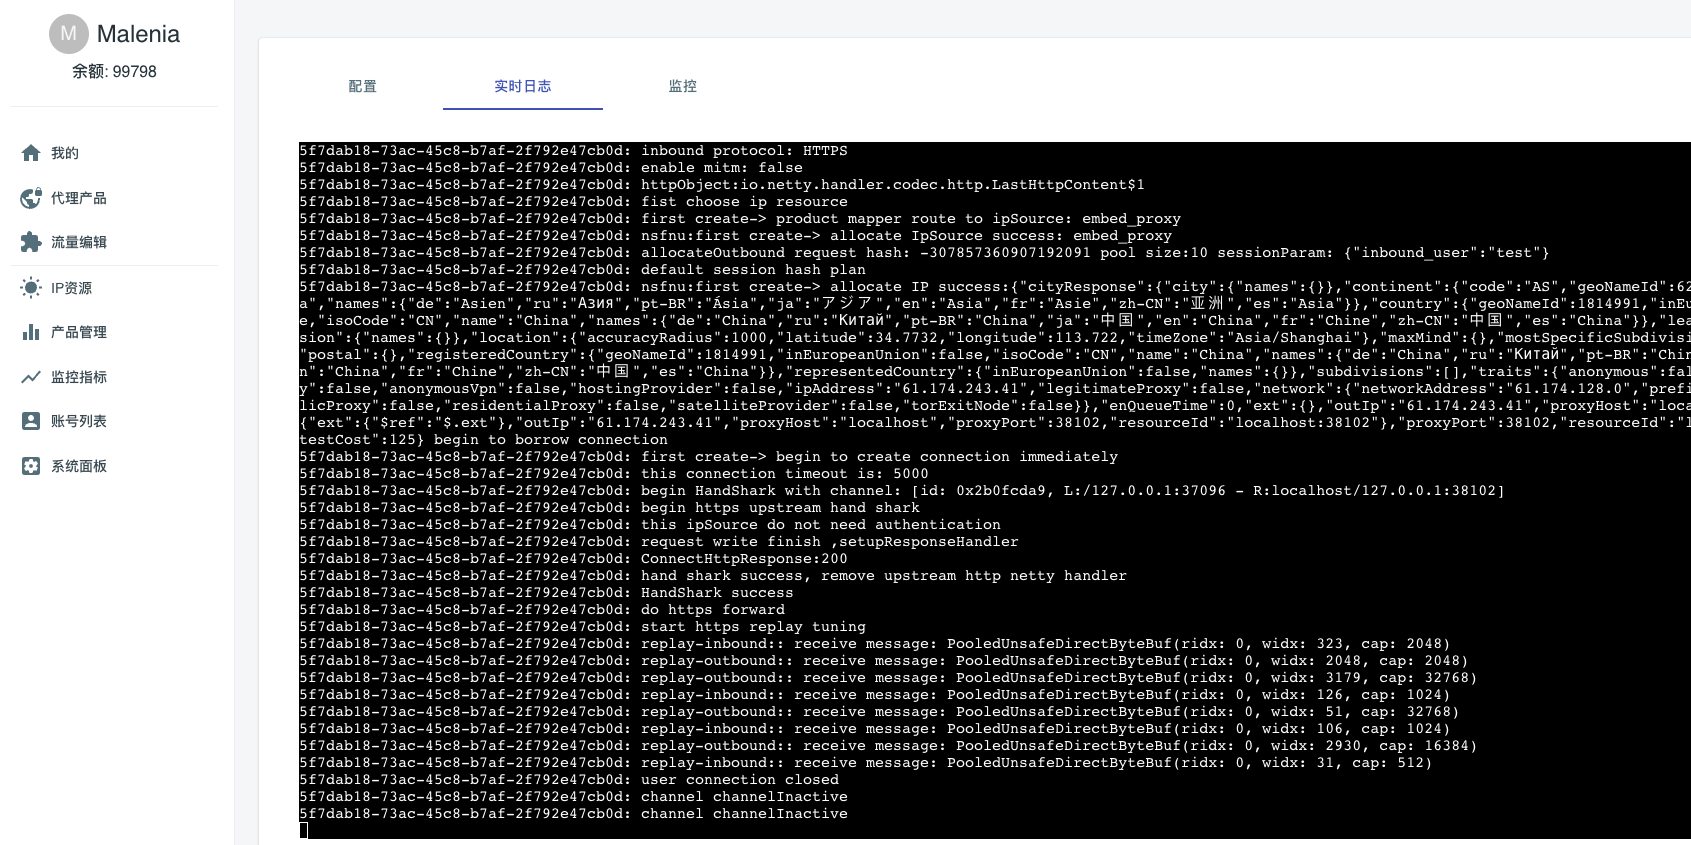Click log line with 'widx: 323, cap: 2048'
This screenshot has width=1691, height=845.
(x=875, y=644)
